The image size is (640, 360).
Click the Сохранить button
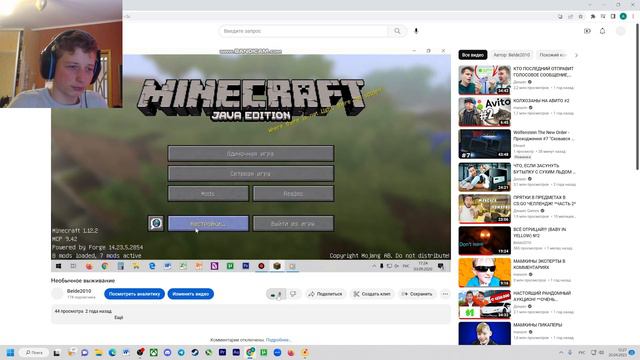pos(417,294)
